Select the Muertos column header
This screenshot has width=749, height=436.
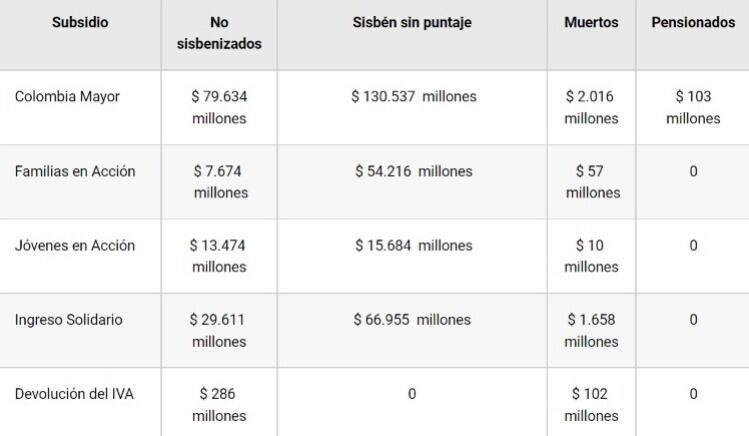point(591,22)
